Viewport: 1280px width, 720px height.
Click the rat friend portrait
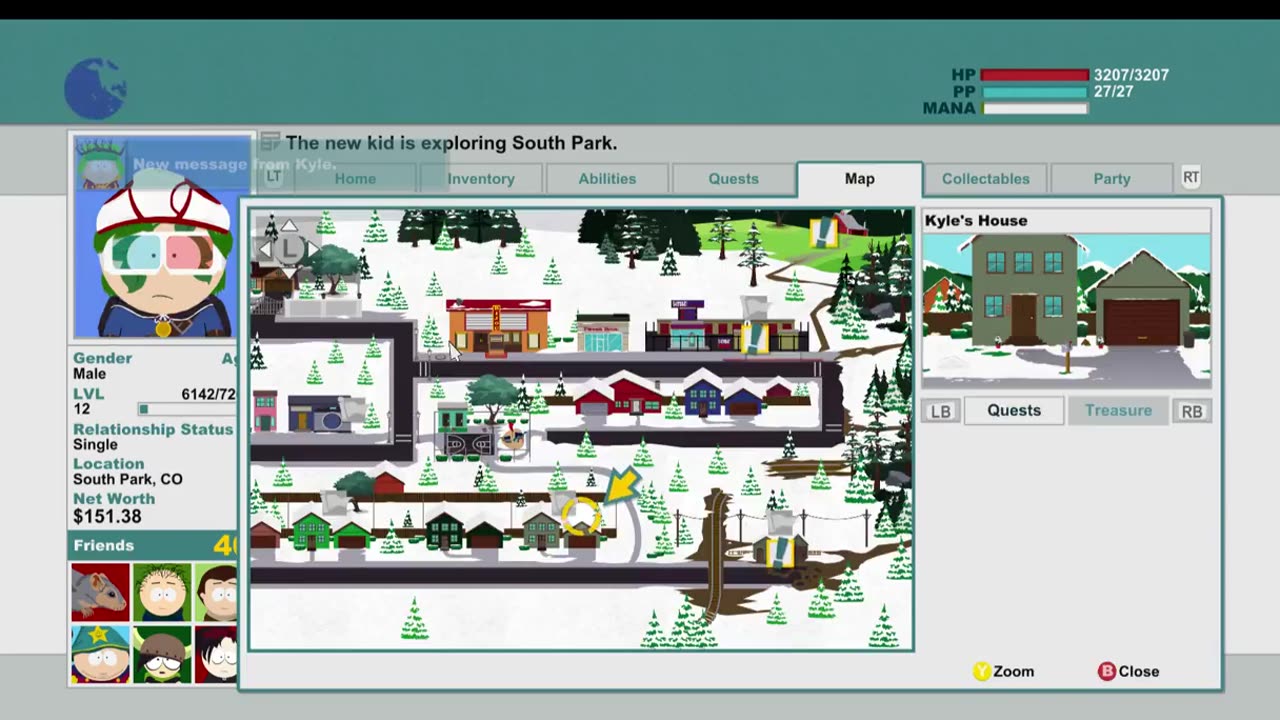[x=100, y=592]
